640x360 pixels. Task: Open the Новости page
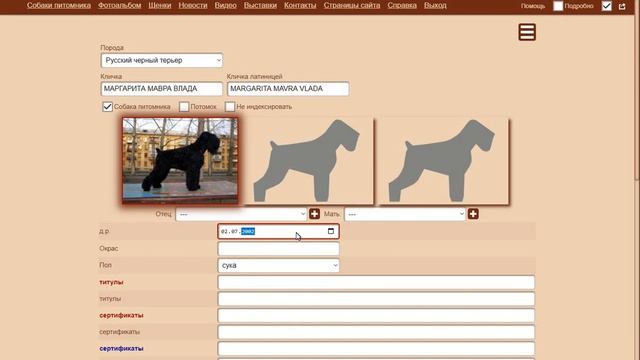pyautogui.click(x=193, y=5)
